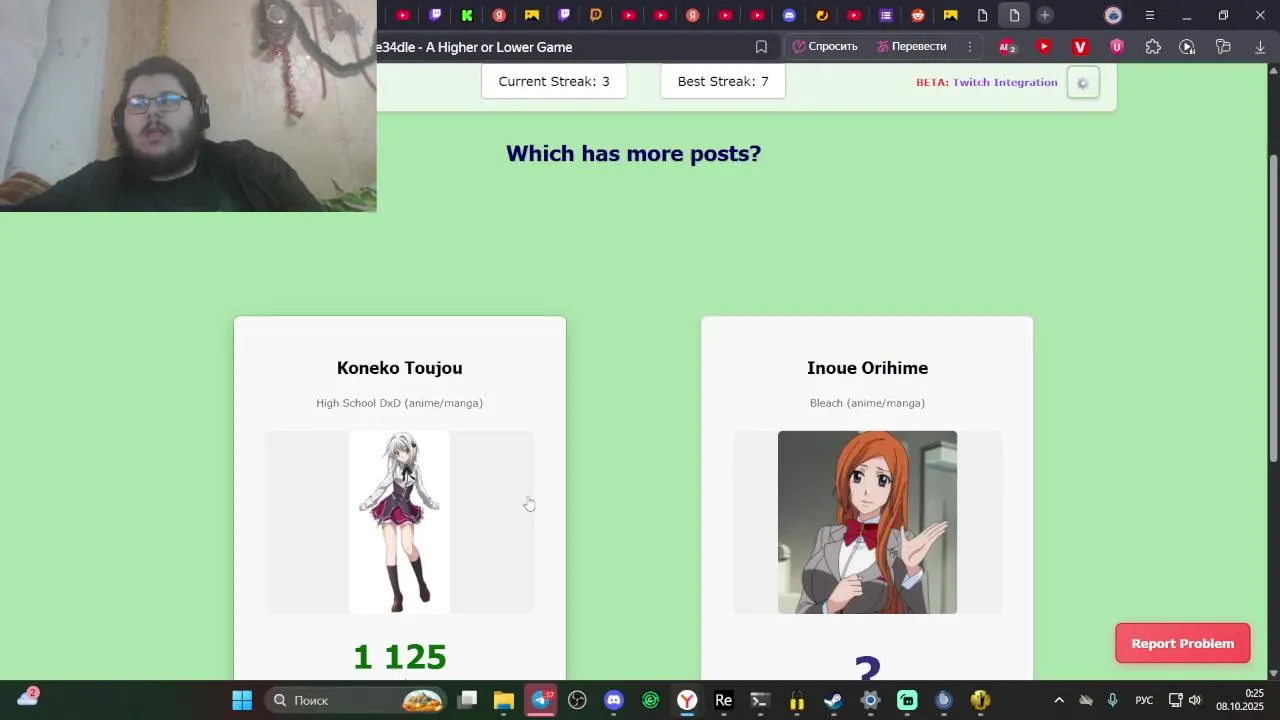Open the tab with orange swirl icon
This screenshot has width=1280, height=720.
pos(822,15)
